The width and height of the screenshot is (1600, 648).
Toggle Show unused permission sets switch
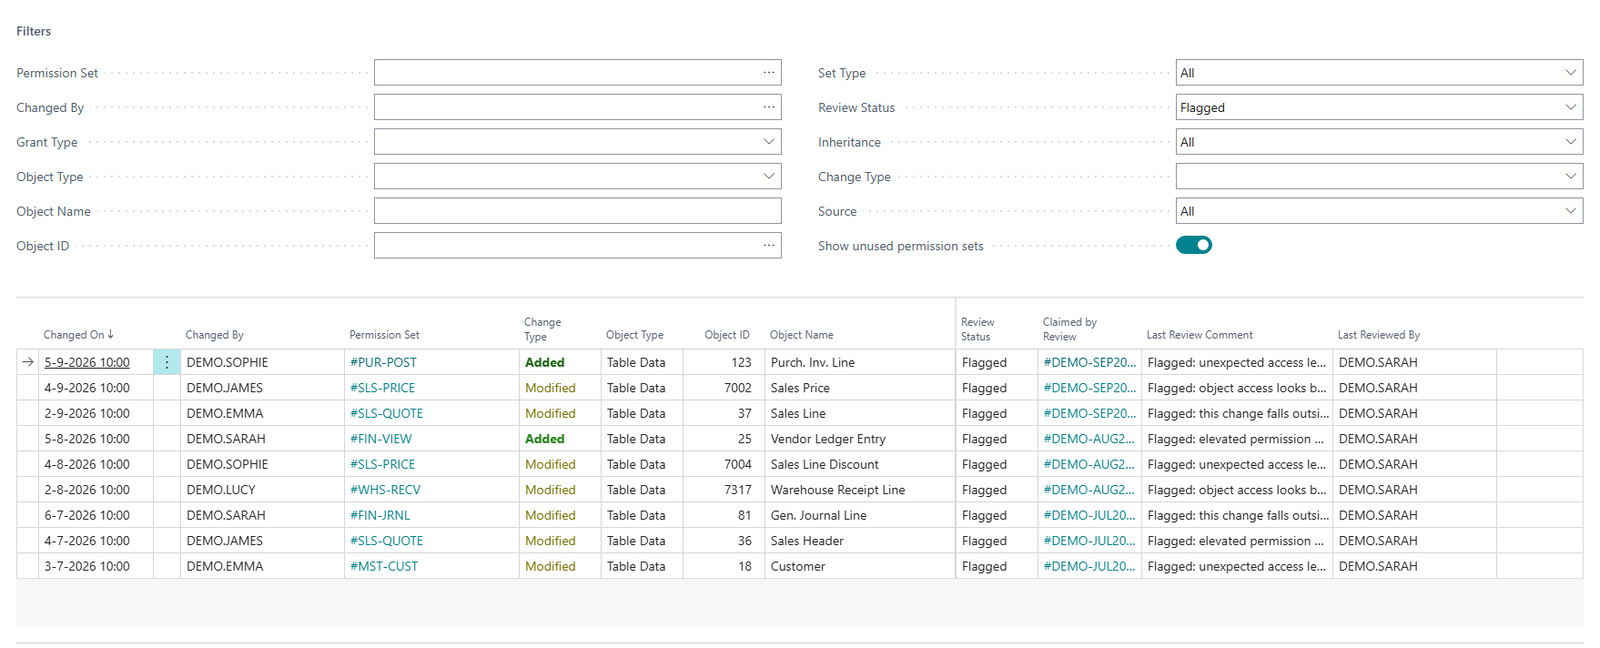(x=1194, y=245)
